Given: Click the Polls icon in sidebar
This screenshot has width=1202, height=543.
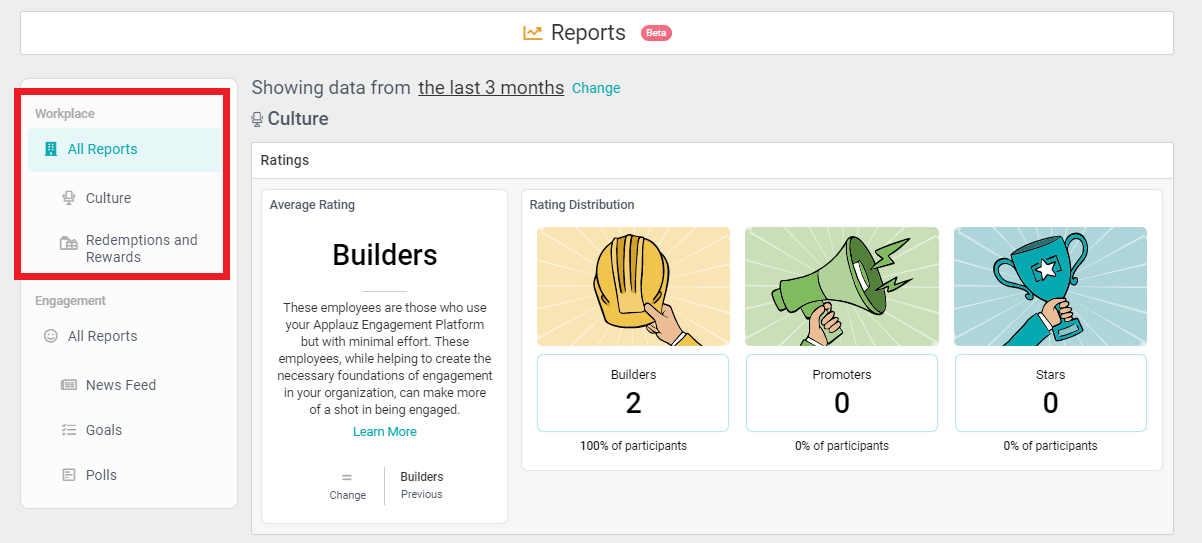Looking at the screenshot, I should pos(69,475).
